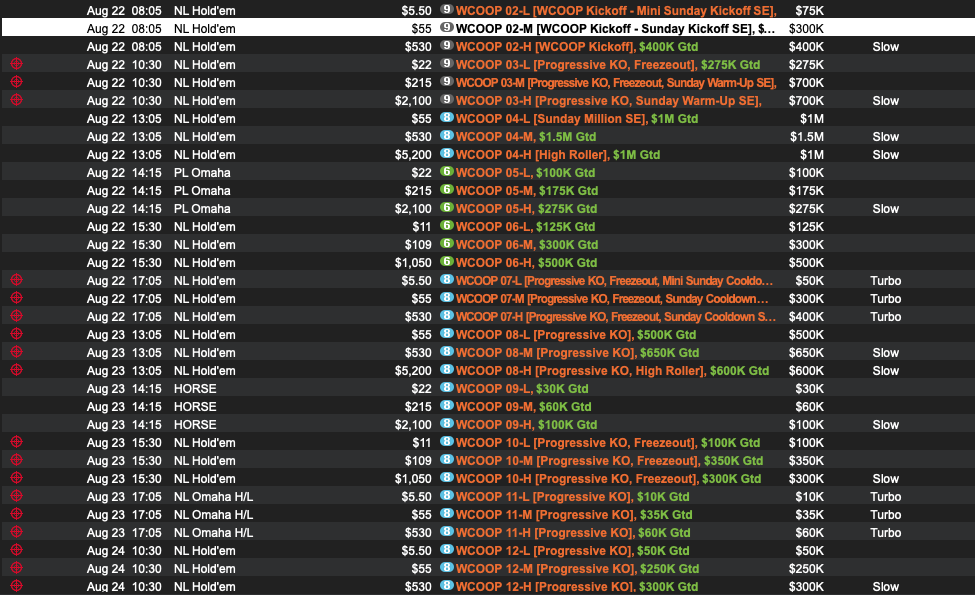The image size is (975, 595).
Task: Click the Turbo speed label on WCOOP 11-M row
Action: (x=885, y=515)
